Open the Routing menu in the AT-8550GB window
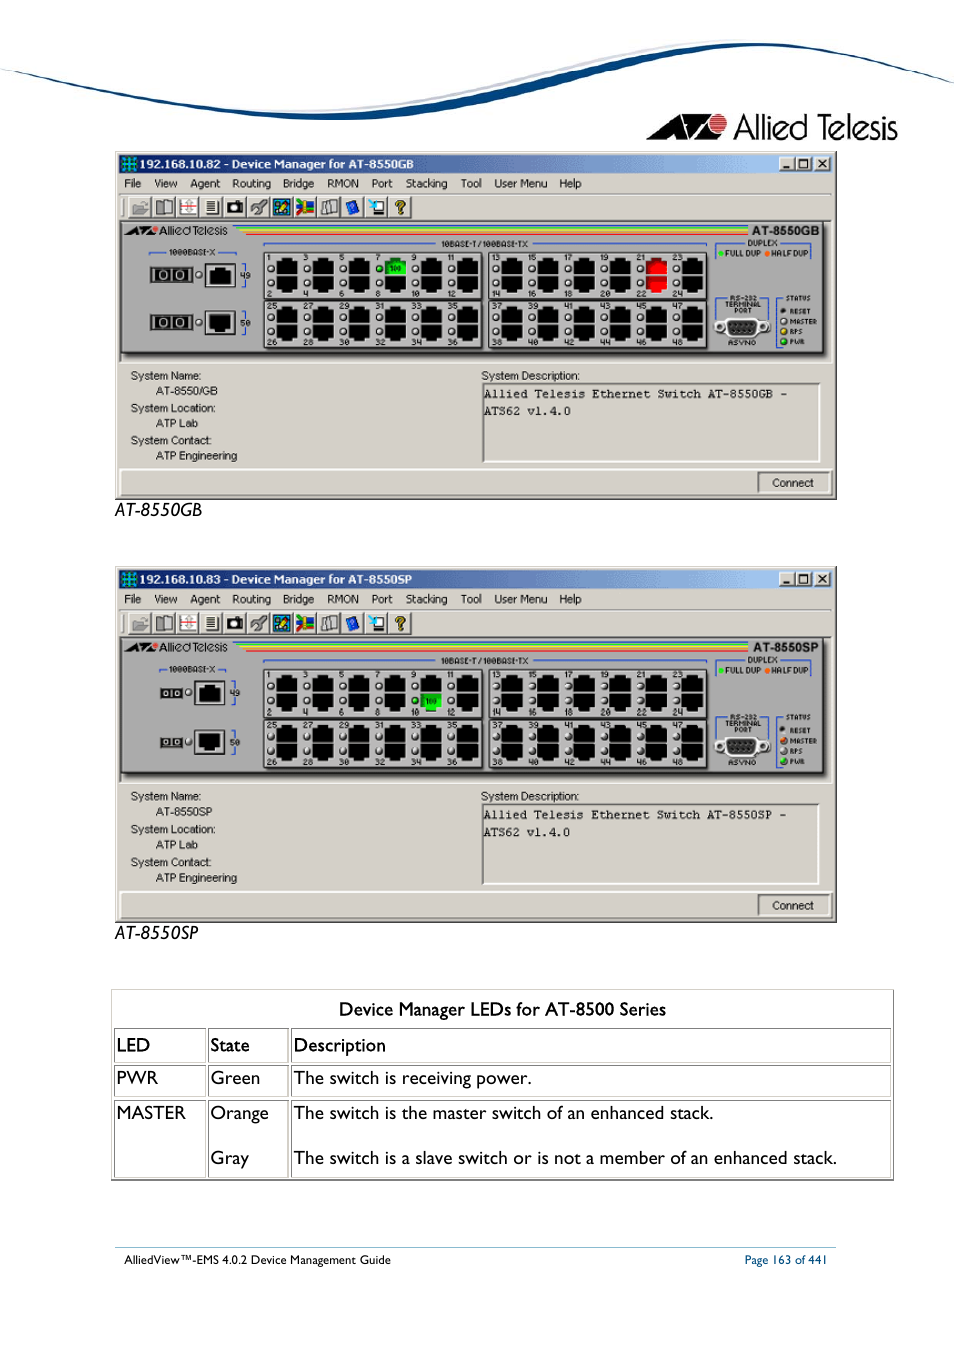Viewport: 954px width, 1351px height. (251, 184)
